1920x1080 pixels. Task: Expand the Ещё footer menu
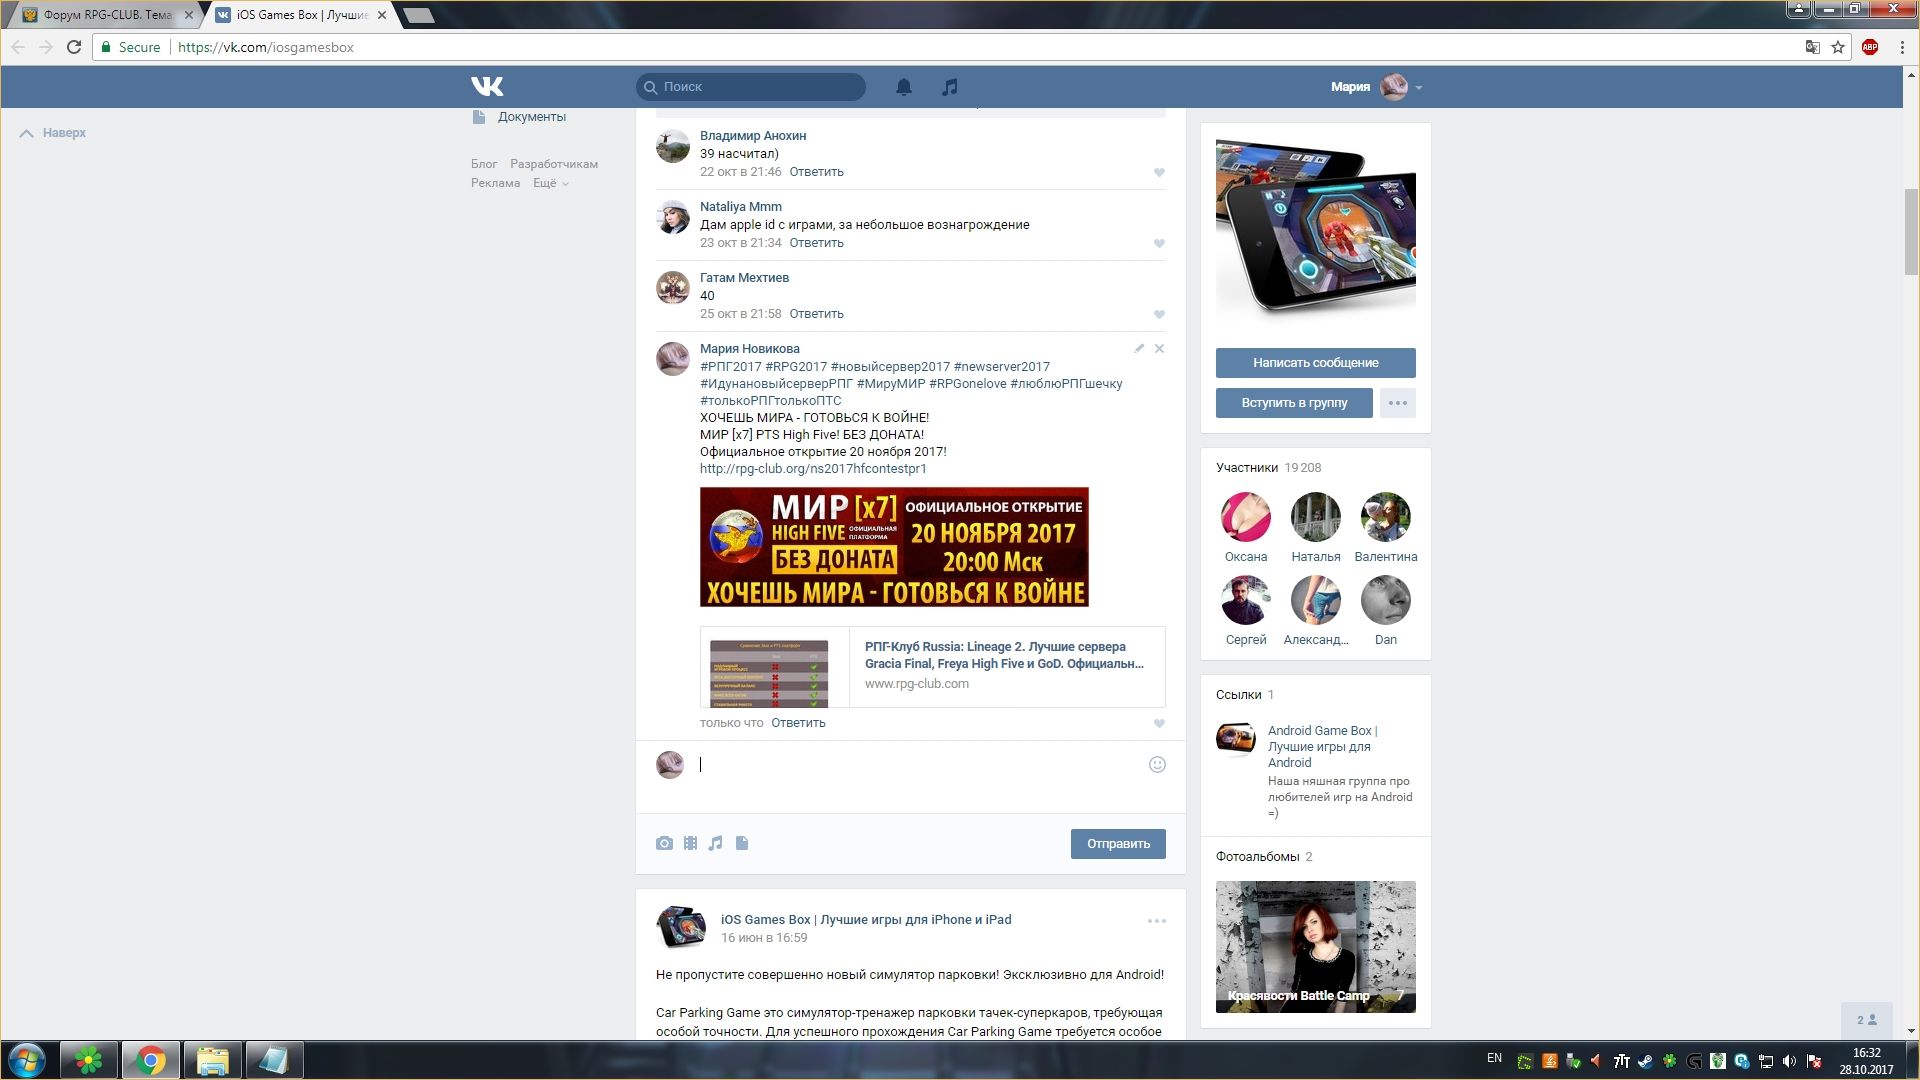click(x=550, y=183)
